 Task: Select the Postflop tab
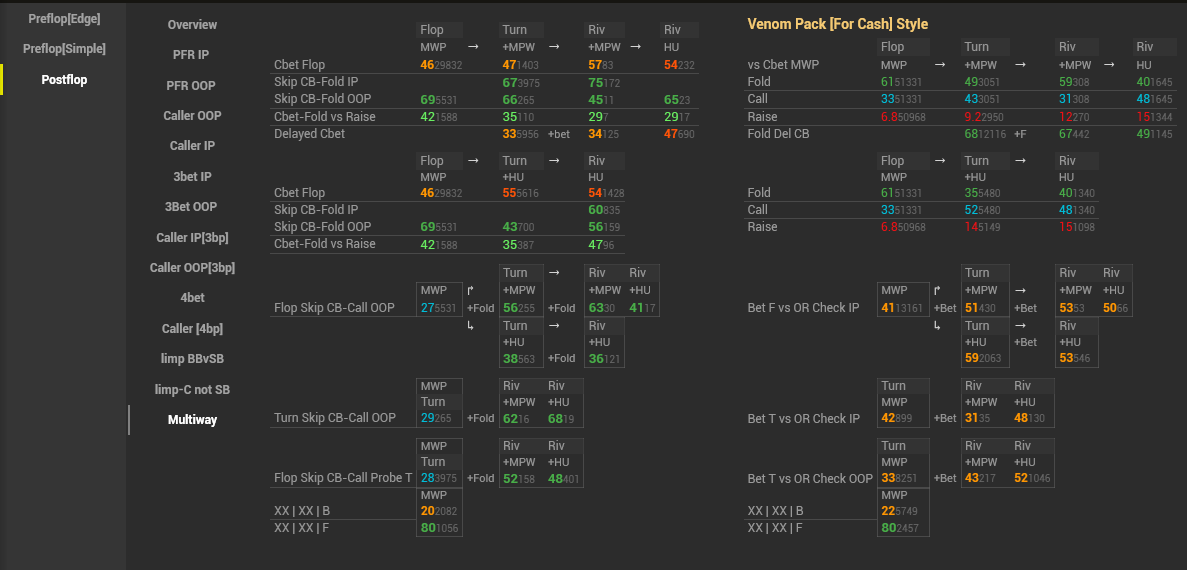64,79
